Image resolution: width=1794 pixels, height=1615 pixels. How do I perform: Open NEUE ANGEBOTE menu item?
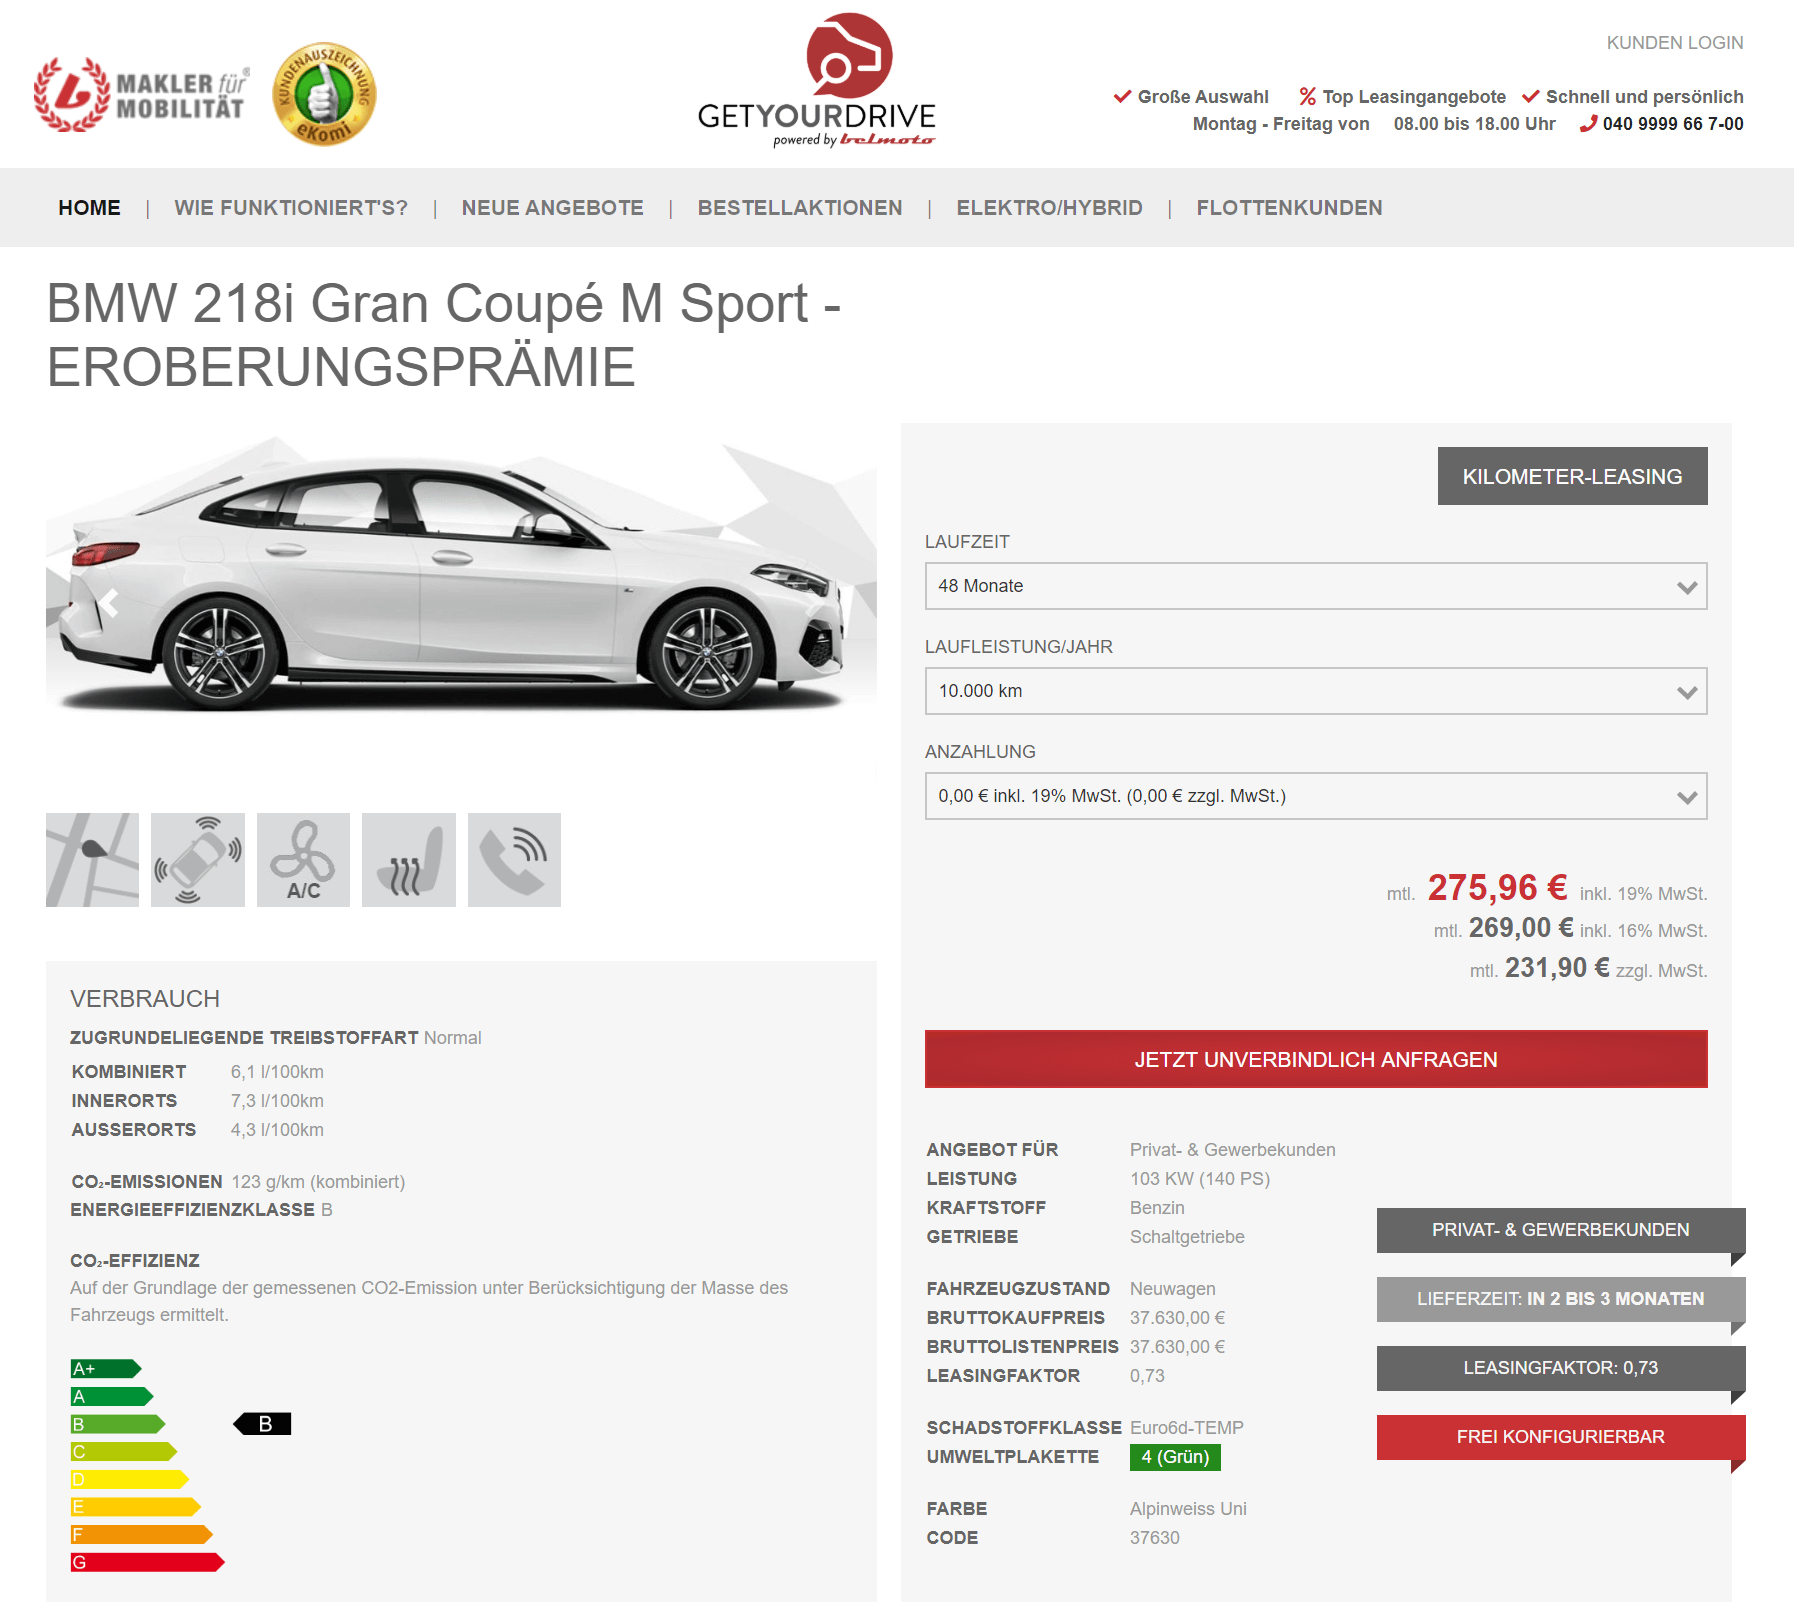point(552,208)
